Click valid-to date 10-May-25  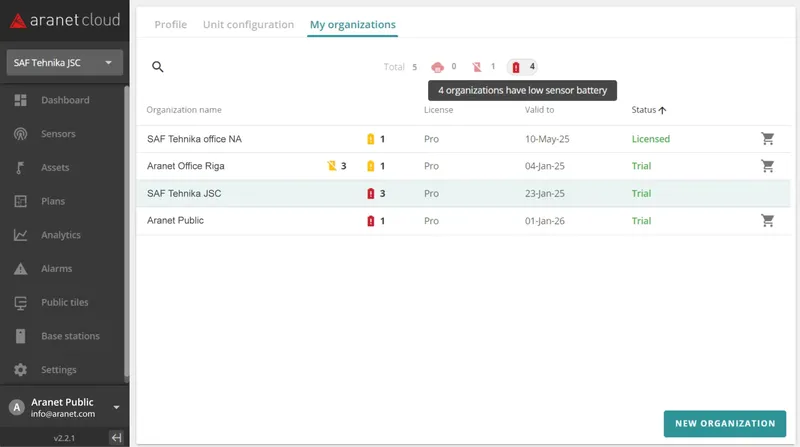pos(547,139)
